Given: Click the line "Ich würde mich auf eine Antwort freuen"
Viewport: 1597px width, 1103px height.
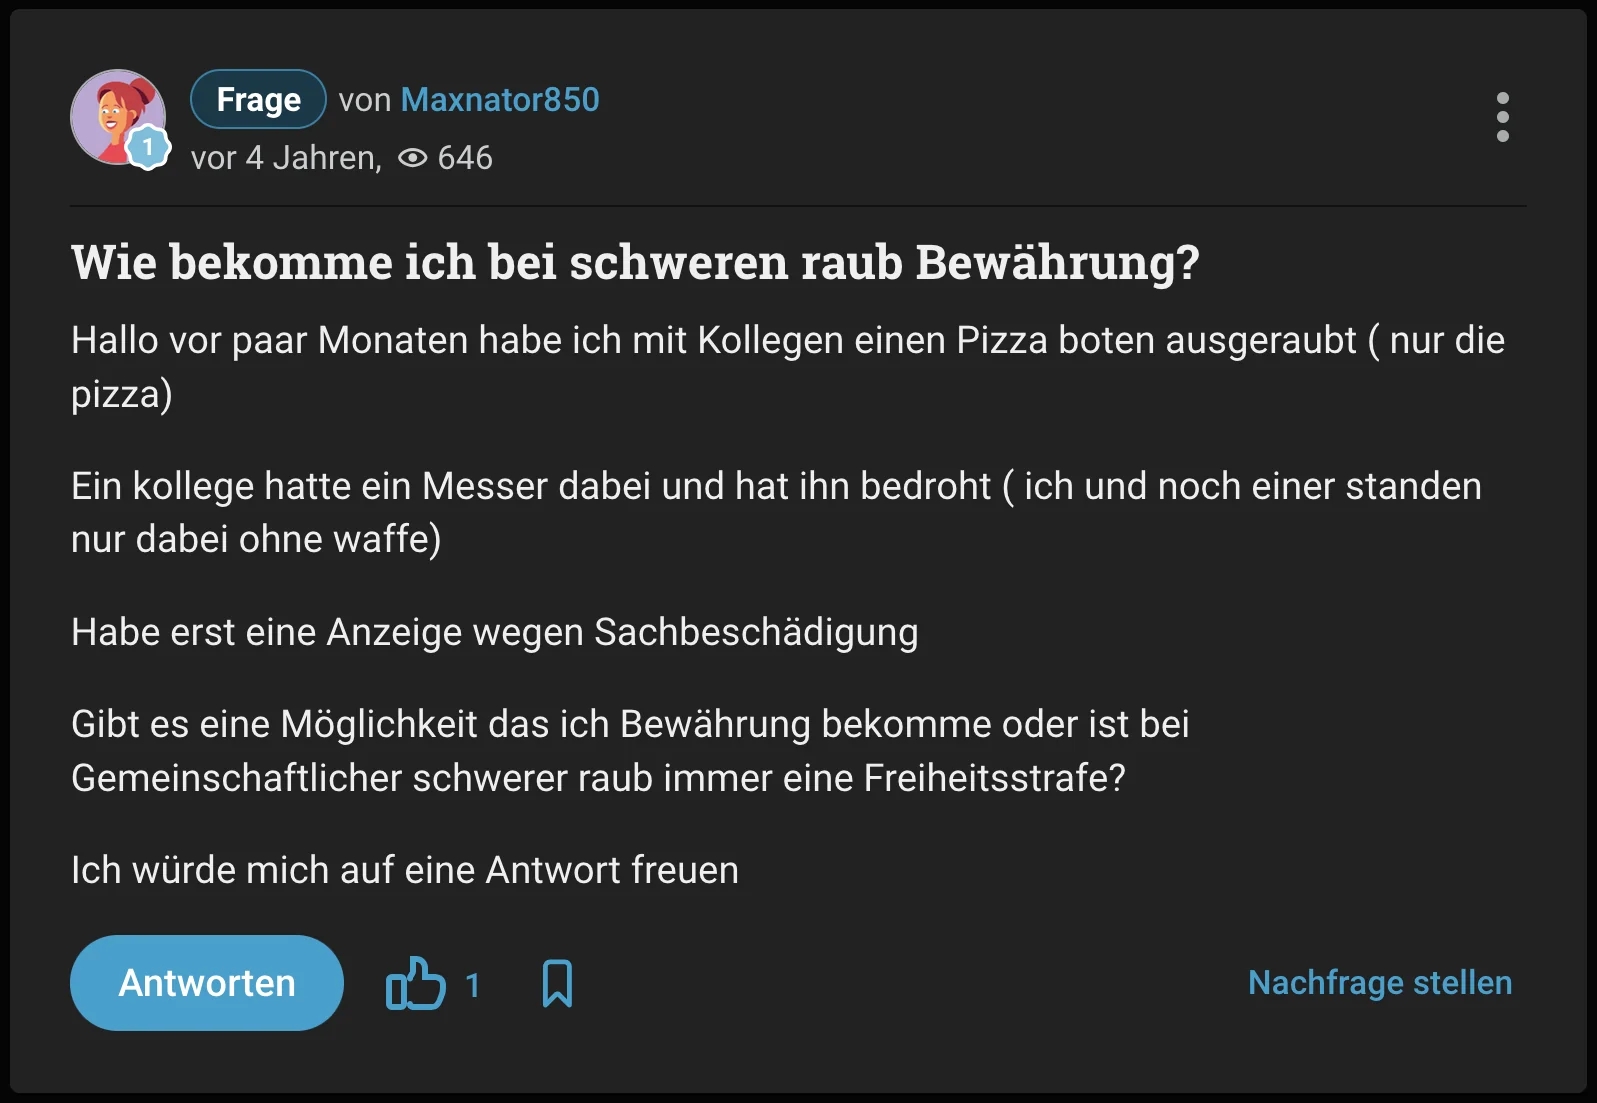Looking at the screenshot, I should pyautogui.click(x=405, y=870).
